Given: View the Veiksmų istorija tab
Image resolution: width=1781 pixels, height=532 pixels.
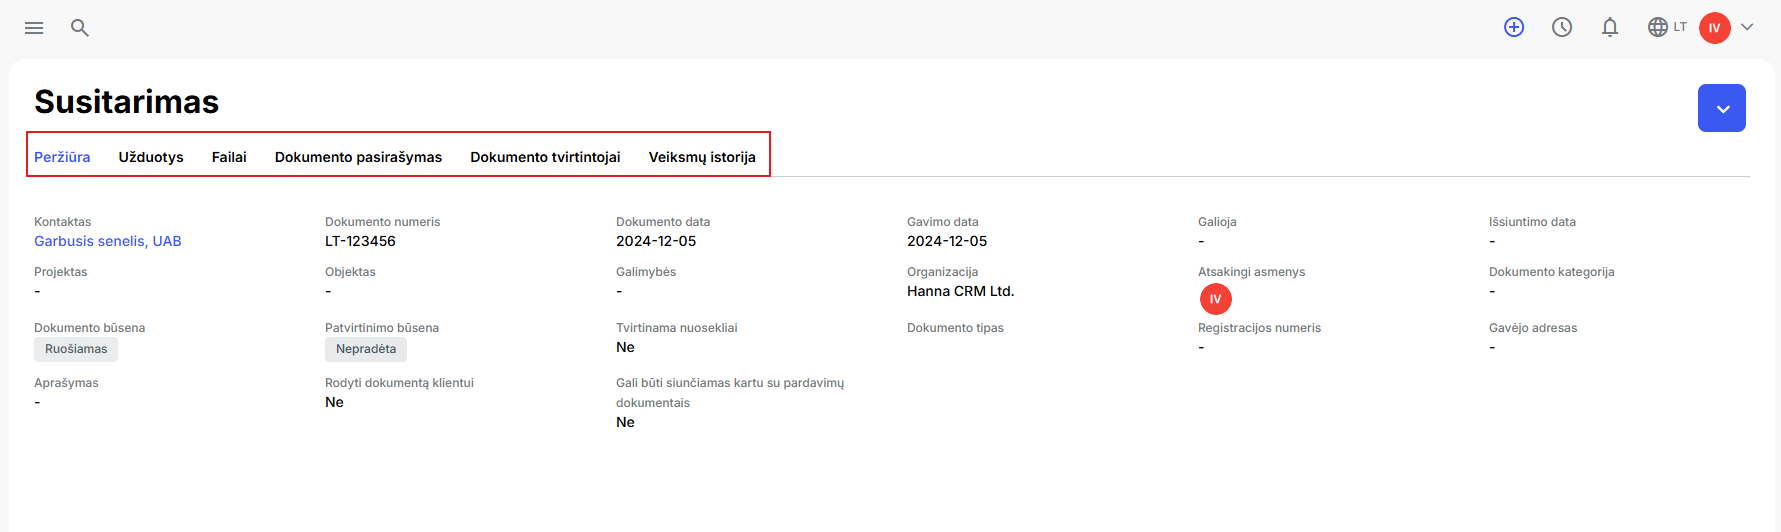Looking at the screenshot, I should [702, 157].
